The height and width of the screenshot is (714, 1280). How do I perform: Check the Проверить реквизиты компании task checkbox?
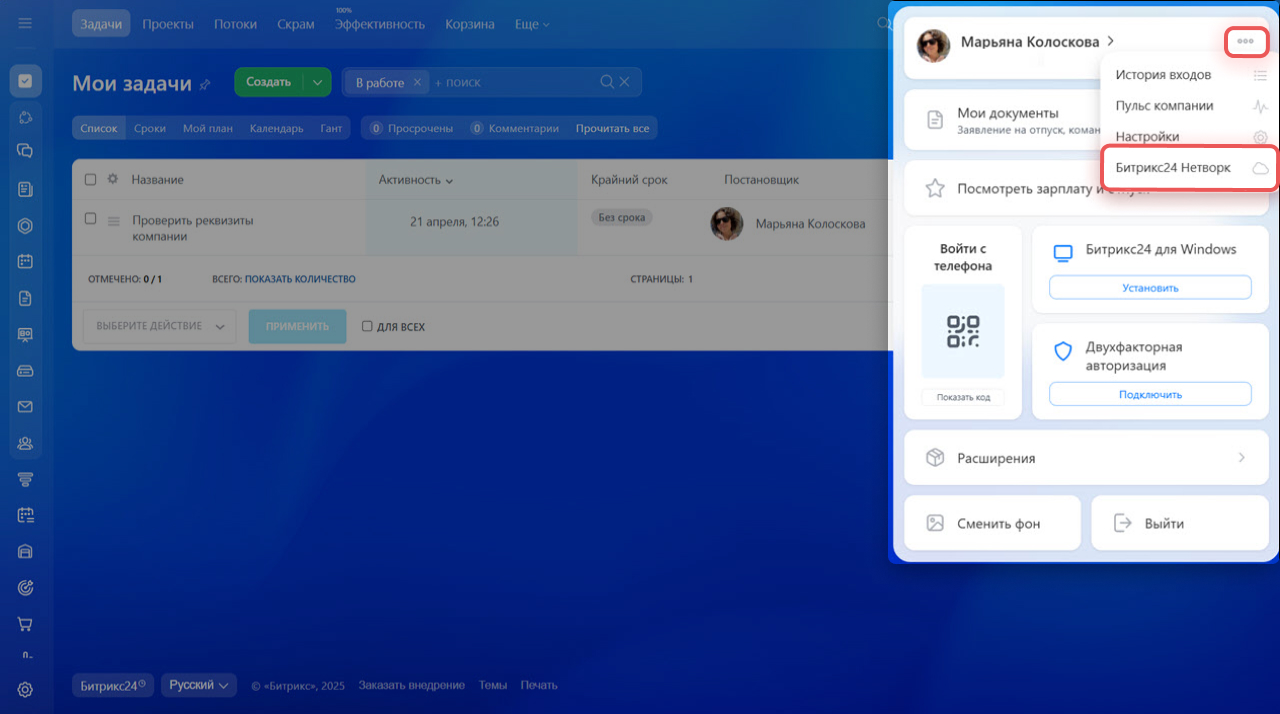pyautogui.click(x=91, y=218)
